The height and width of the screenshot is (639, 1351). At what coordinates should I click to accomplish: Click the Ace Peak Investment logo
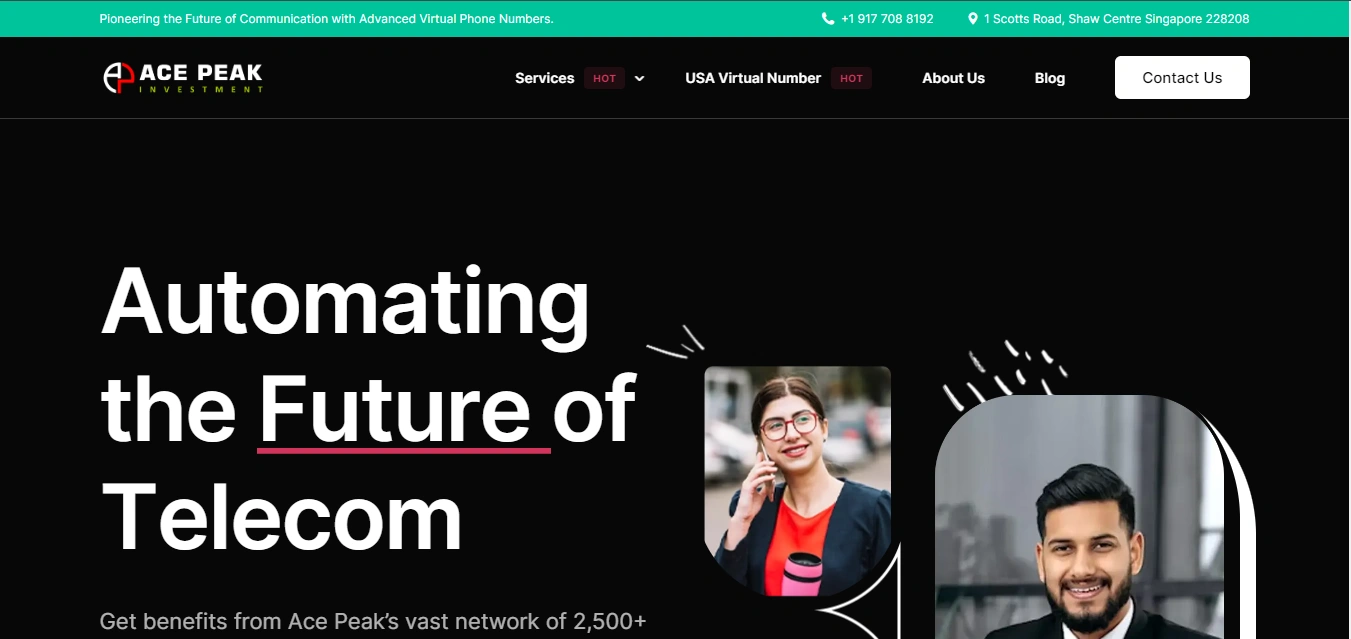click(x=183, y=78)
